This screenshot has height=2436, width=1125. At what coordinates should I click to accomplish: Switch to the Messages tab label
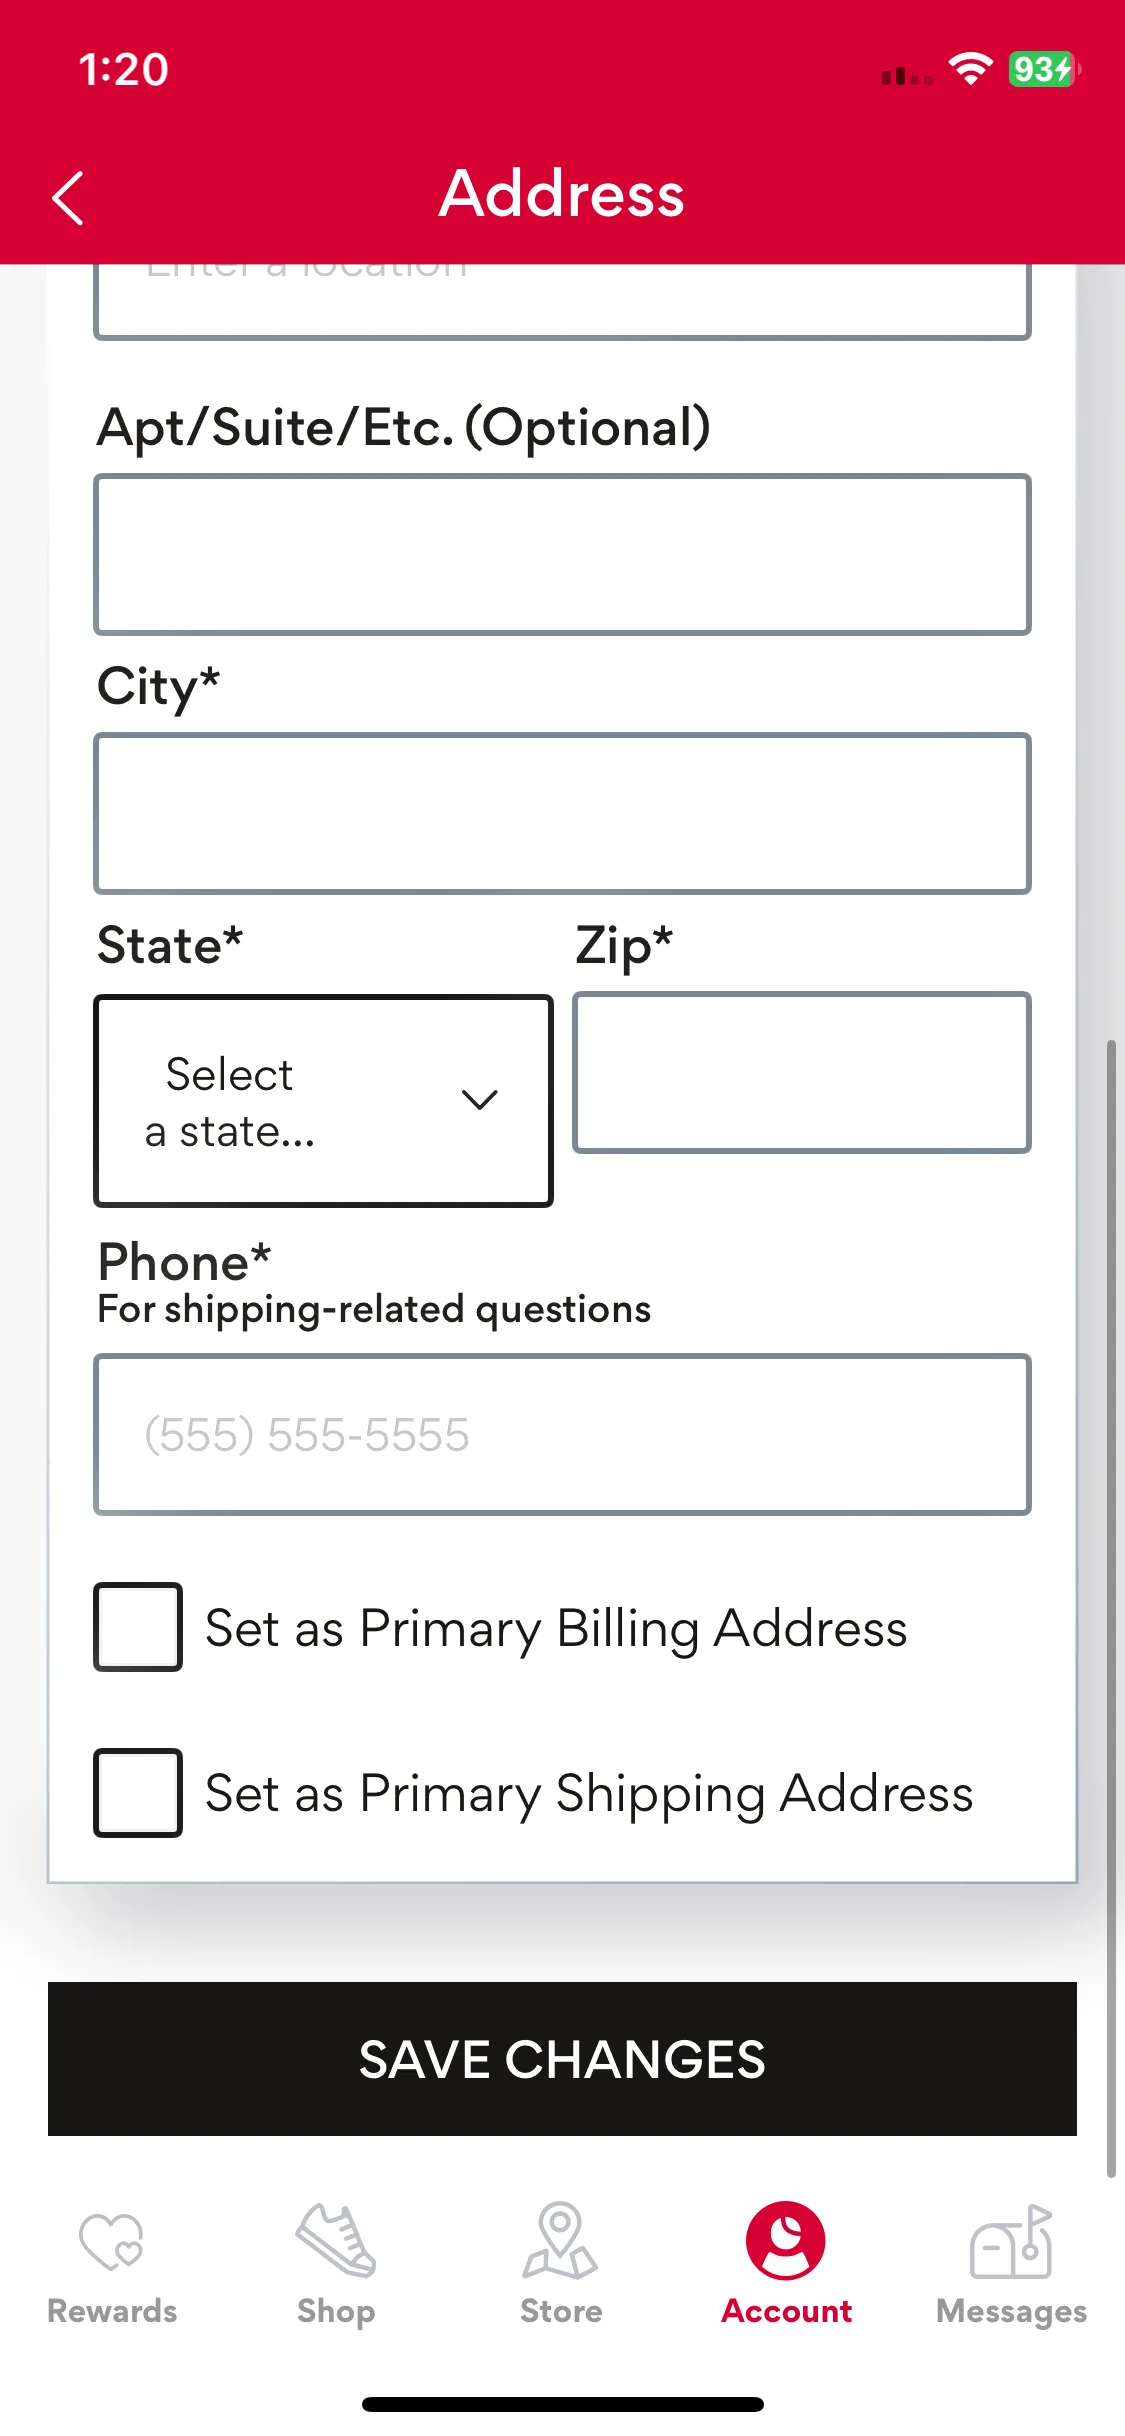(x=1011, y=2312)
